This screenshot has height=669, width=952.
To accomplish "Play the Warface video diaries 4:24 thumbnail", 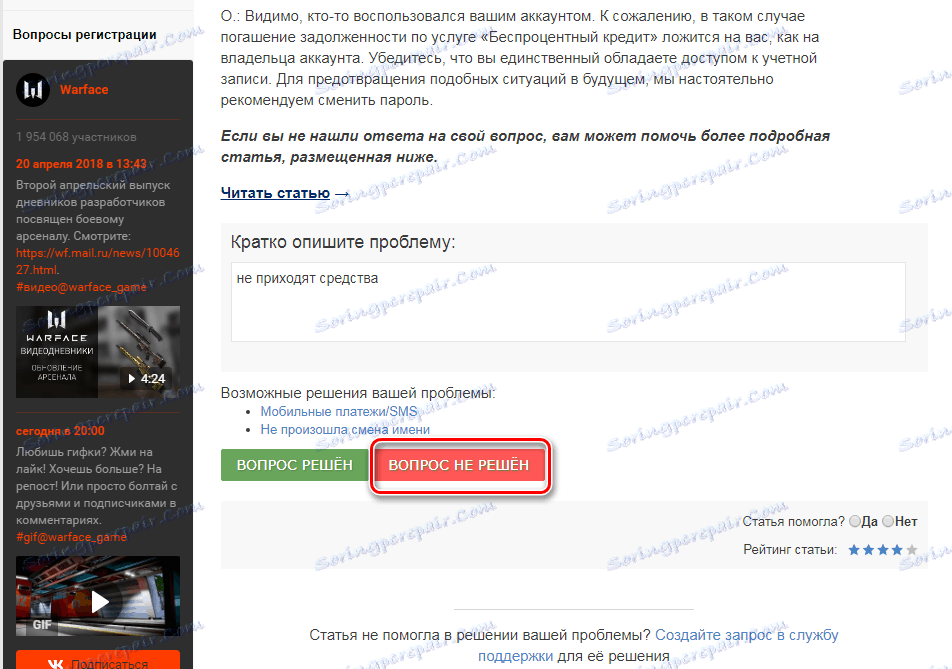I will pyautogui.click(x=98, y=352).
